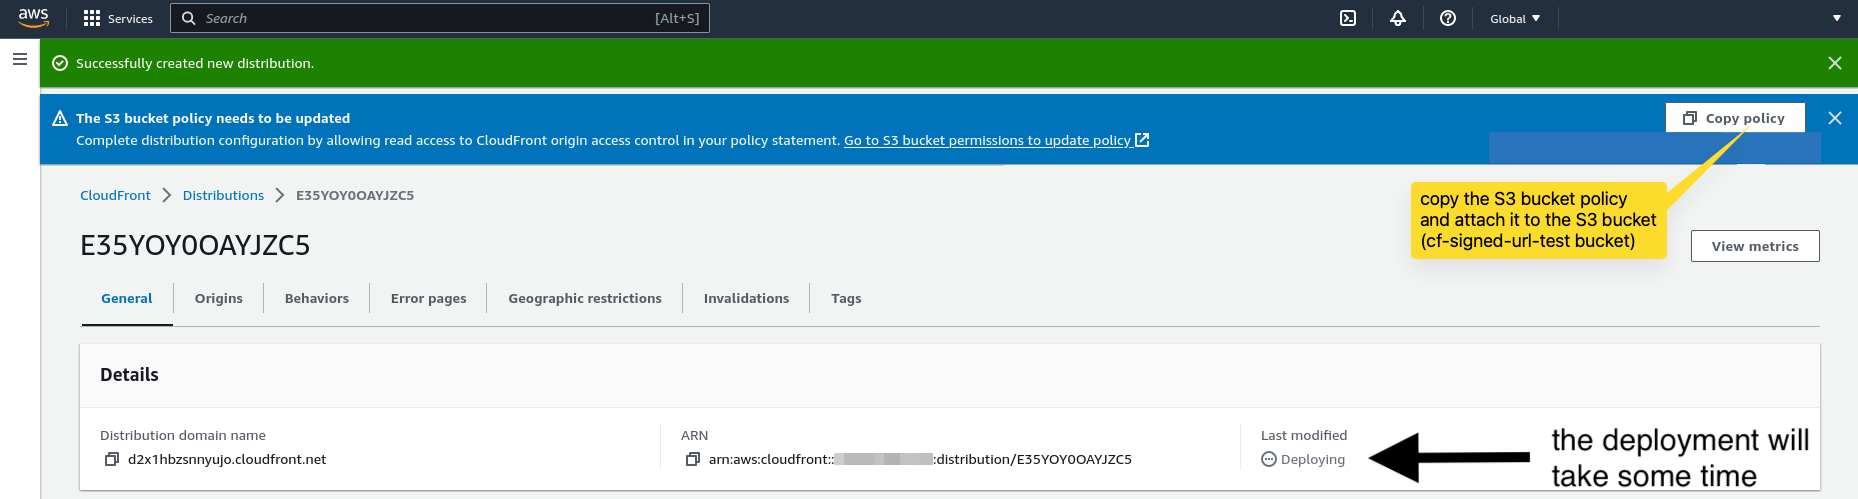
Task: Open the Tags tab
Action: pyautogui.click(x=846, y=298)
